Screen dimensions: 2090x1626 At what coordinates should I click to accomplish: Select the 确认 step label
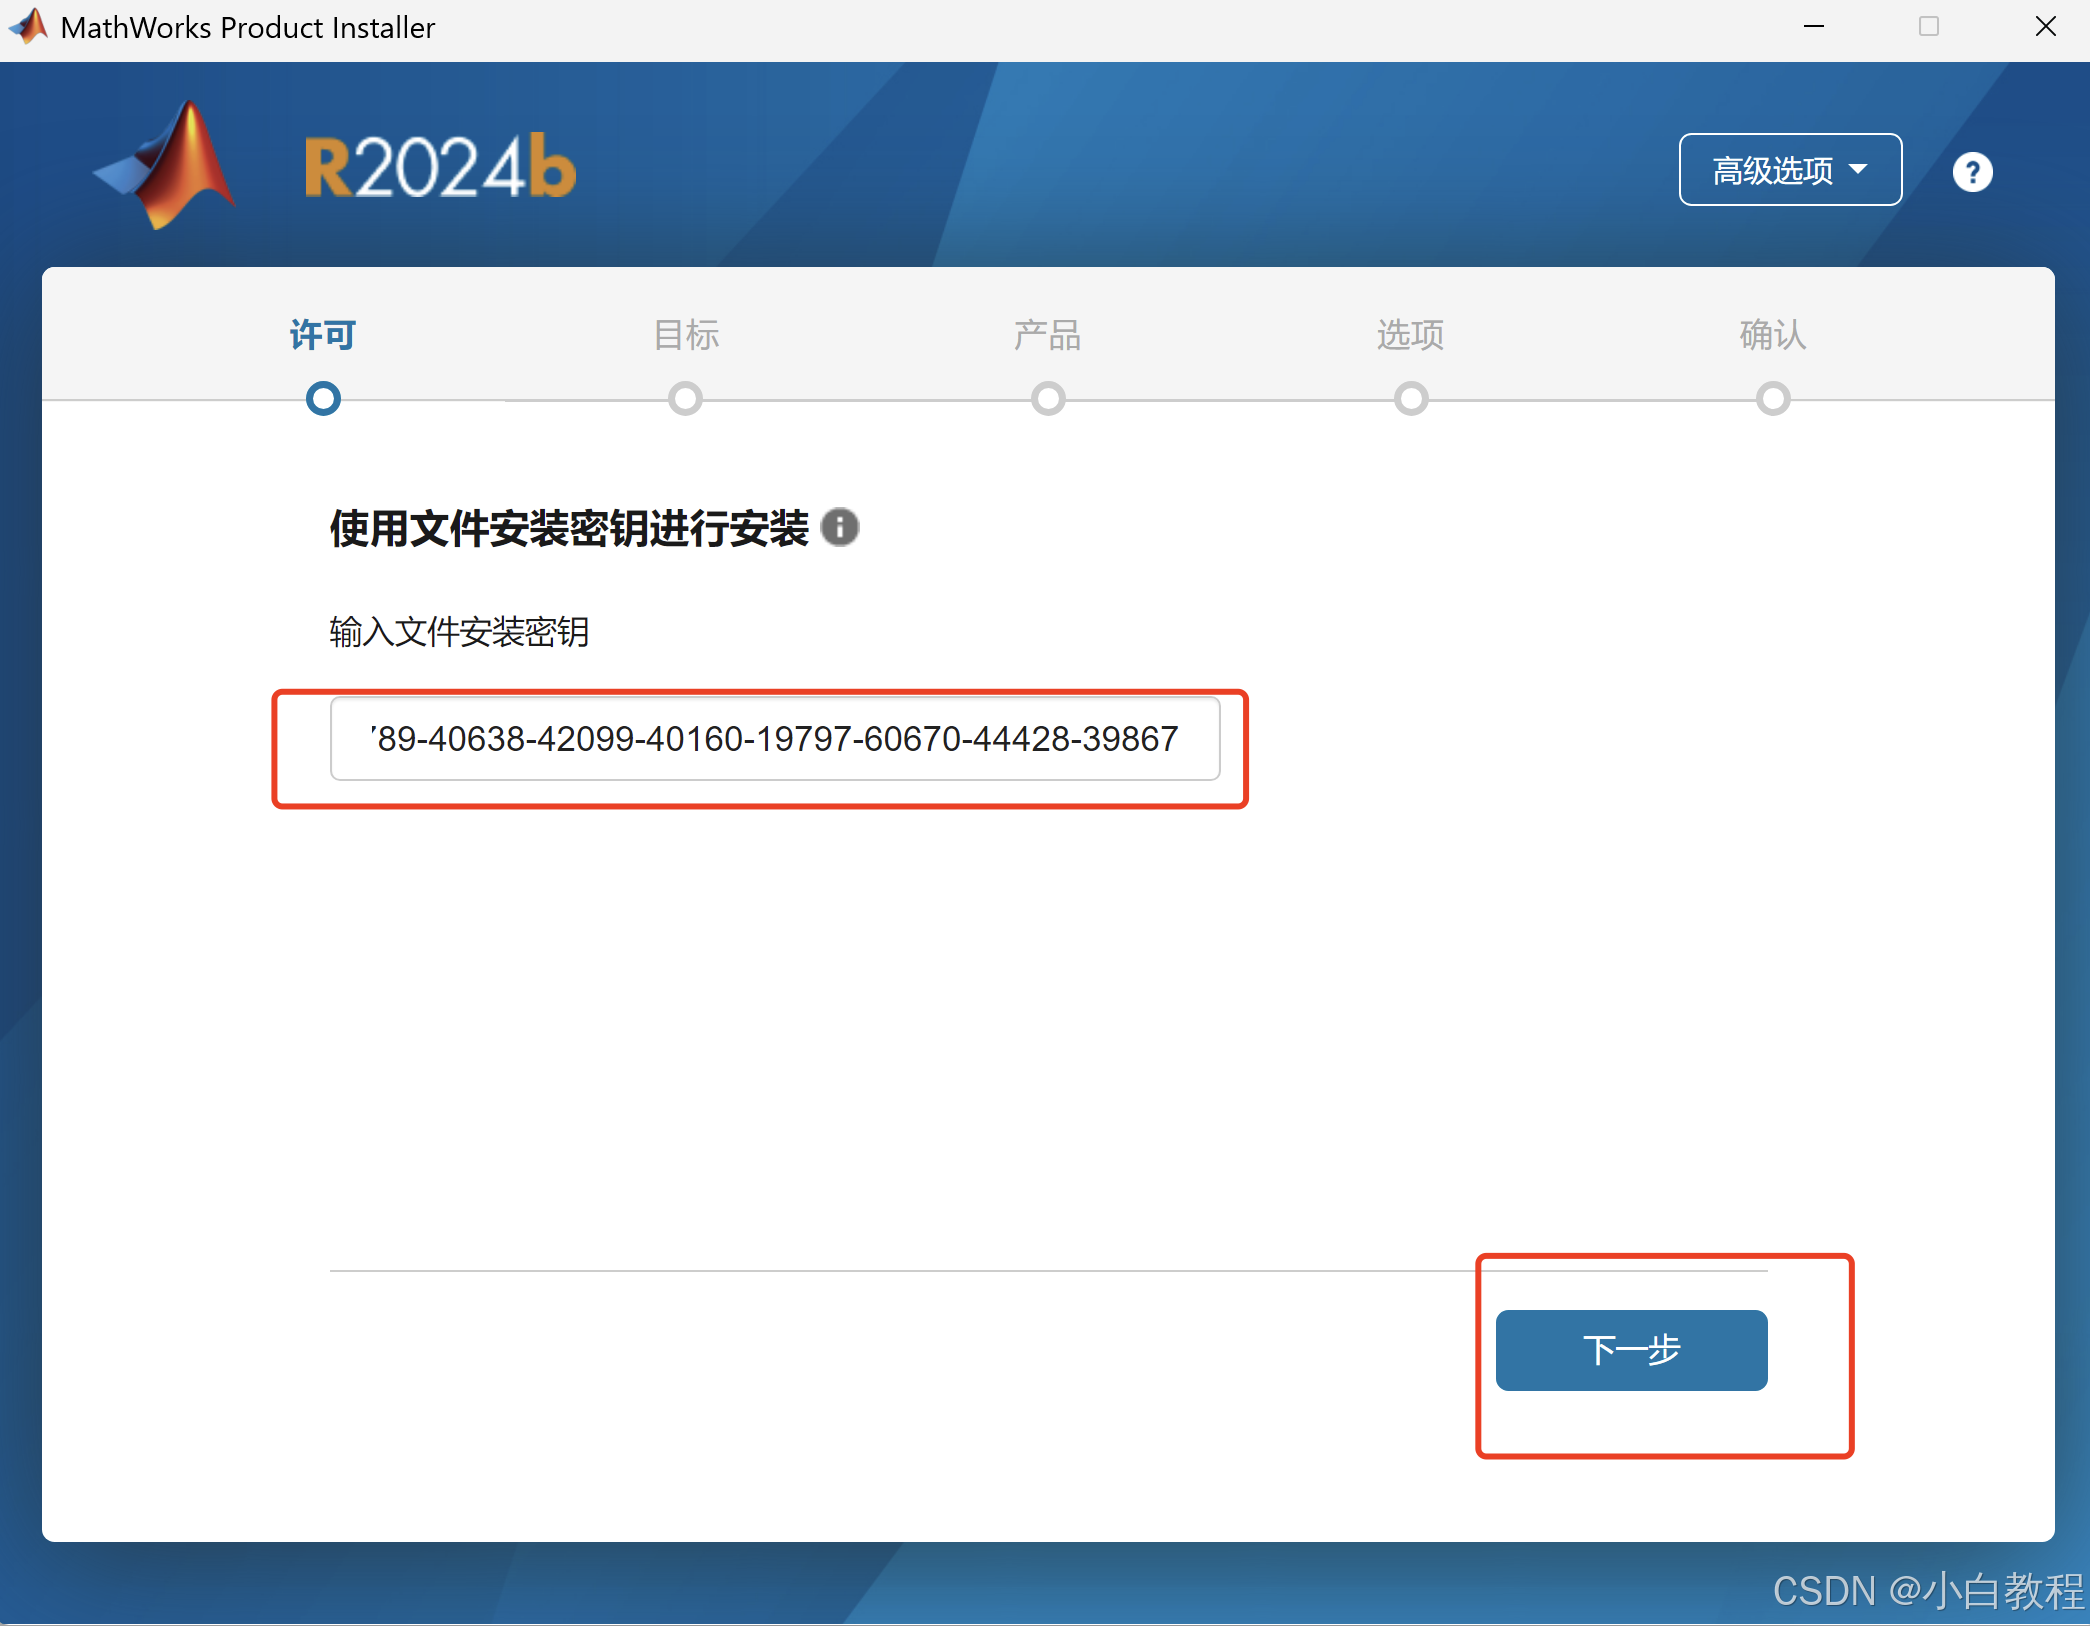pos(1773,335)
